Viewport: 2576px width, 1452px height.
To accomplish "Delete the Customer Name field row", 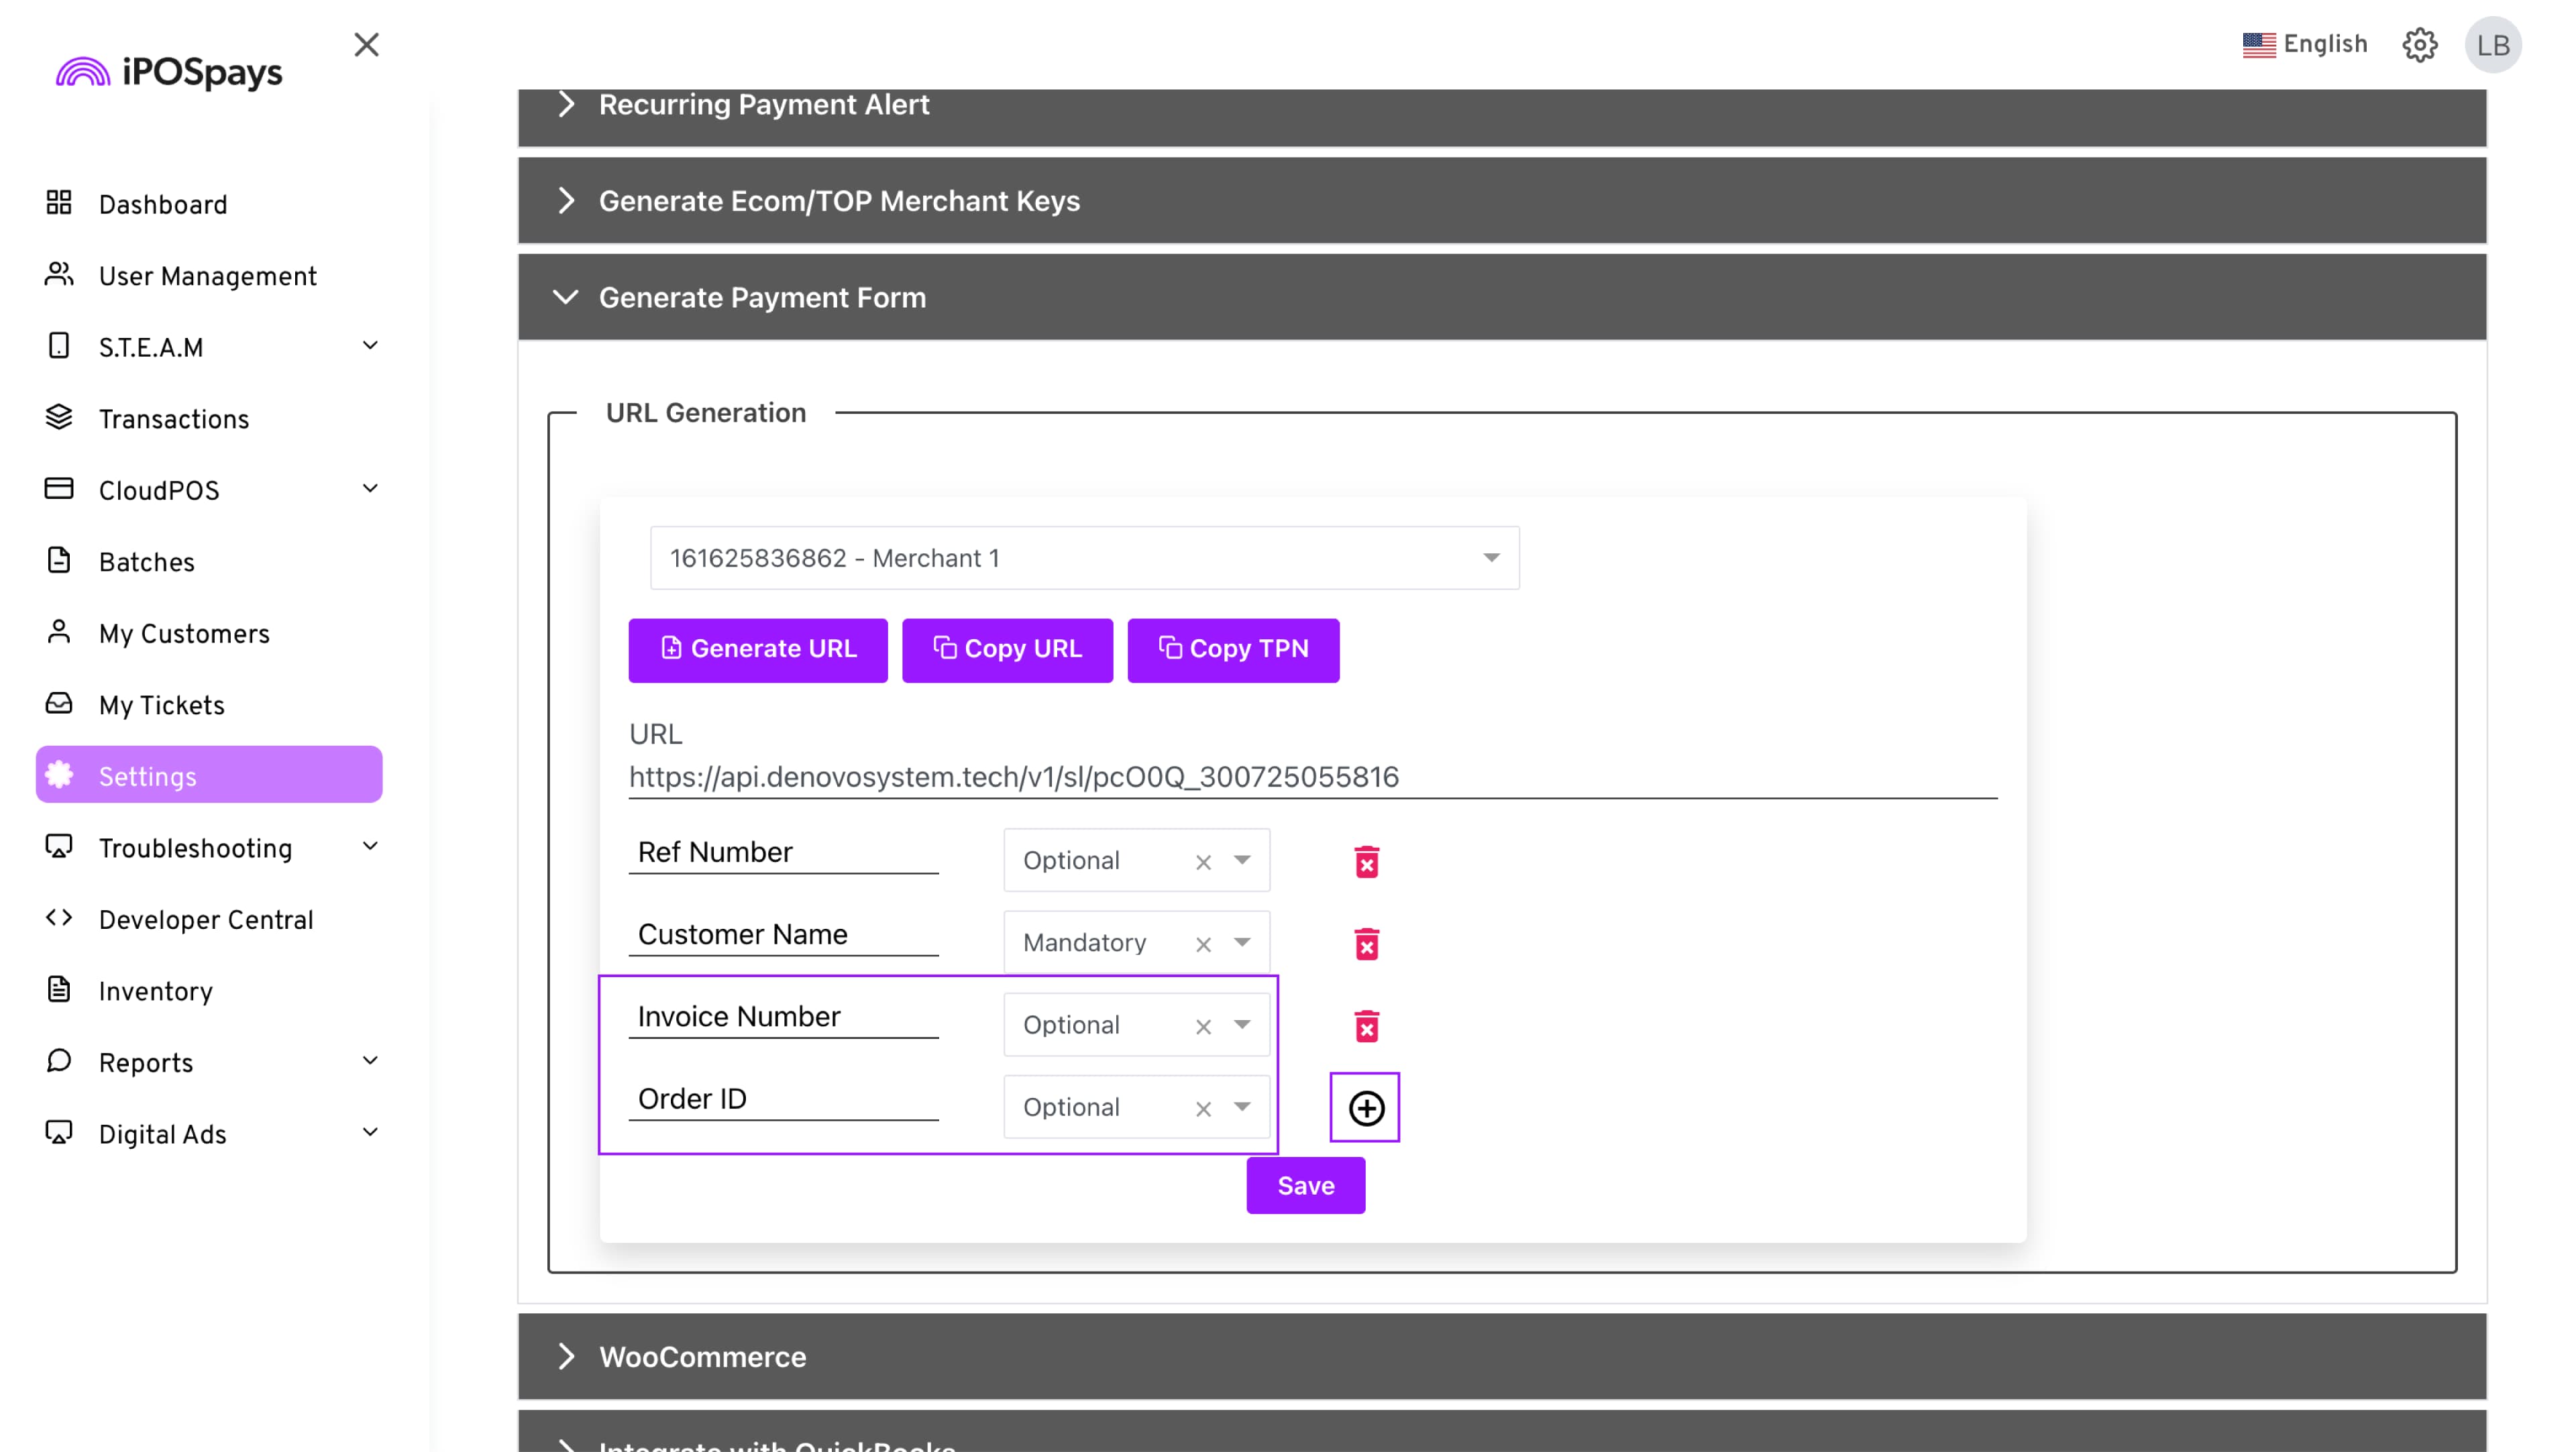I will [x=1366, y=944].
